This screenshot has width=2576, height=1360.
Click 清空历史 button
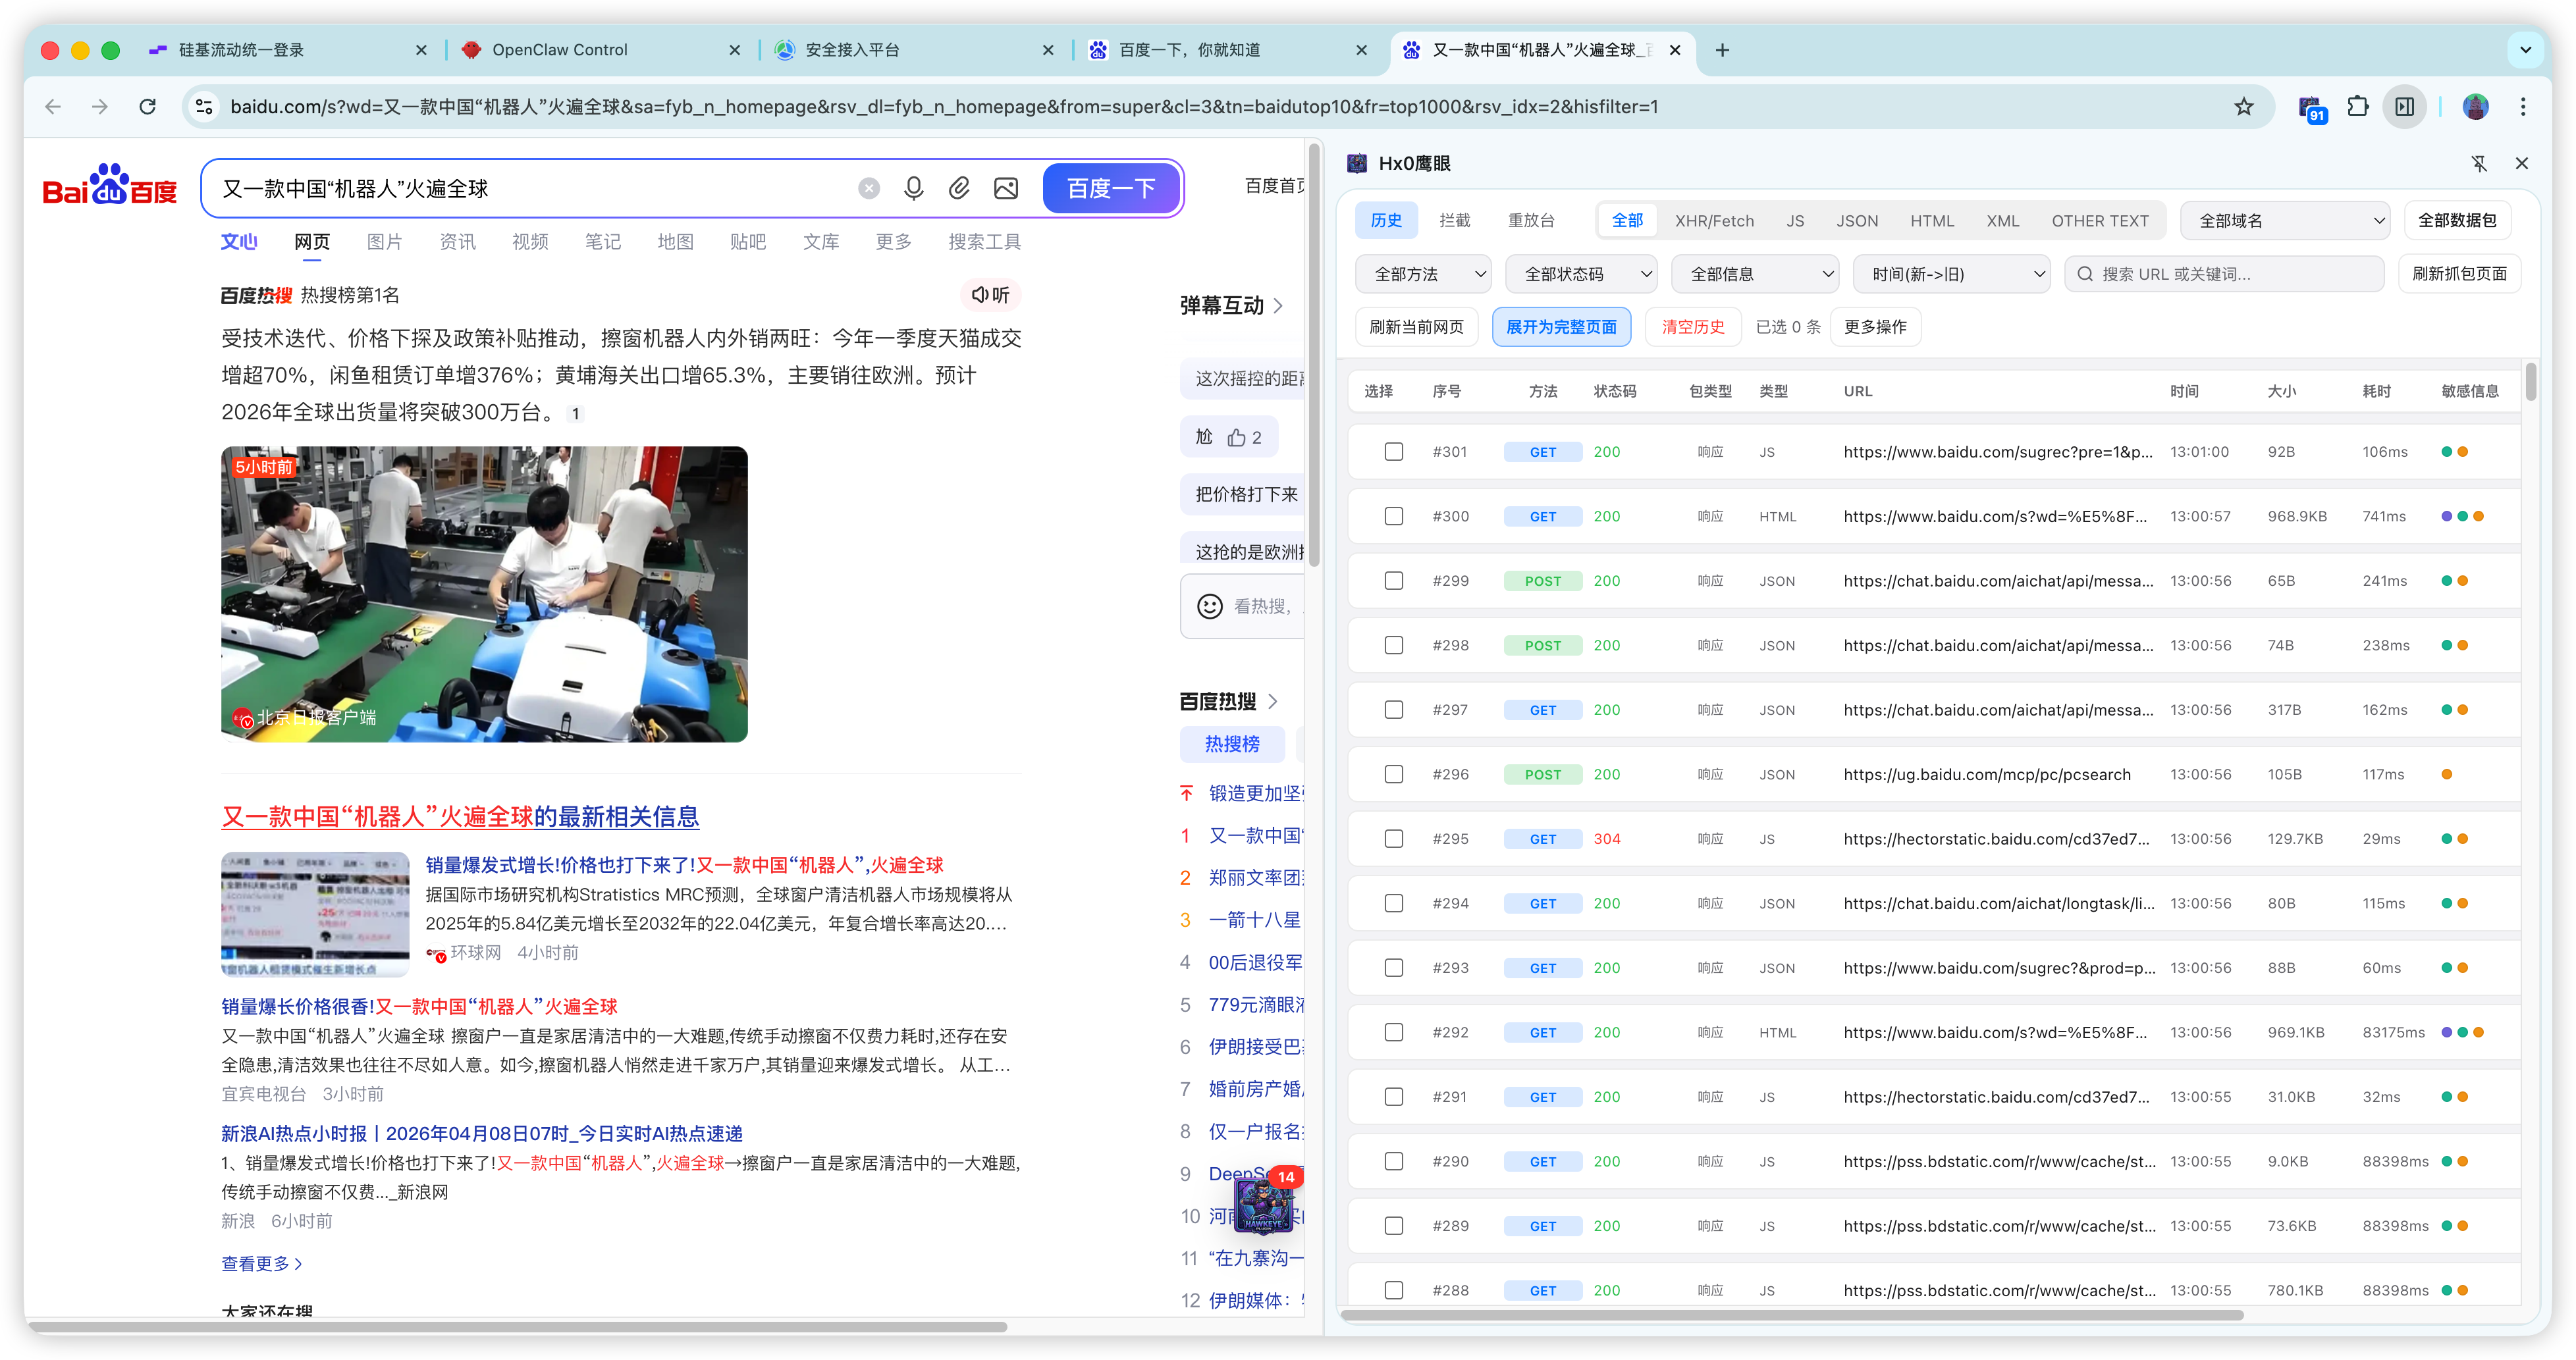[1693, 327]
